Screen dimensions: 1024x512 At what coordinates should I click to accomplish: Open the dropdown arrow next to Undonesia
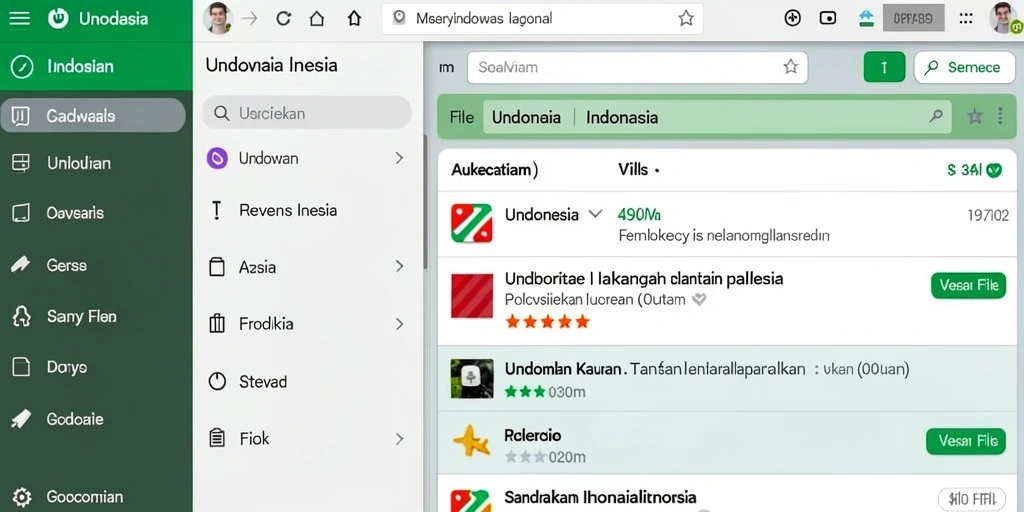(595, 214)
